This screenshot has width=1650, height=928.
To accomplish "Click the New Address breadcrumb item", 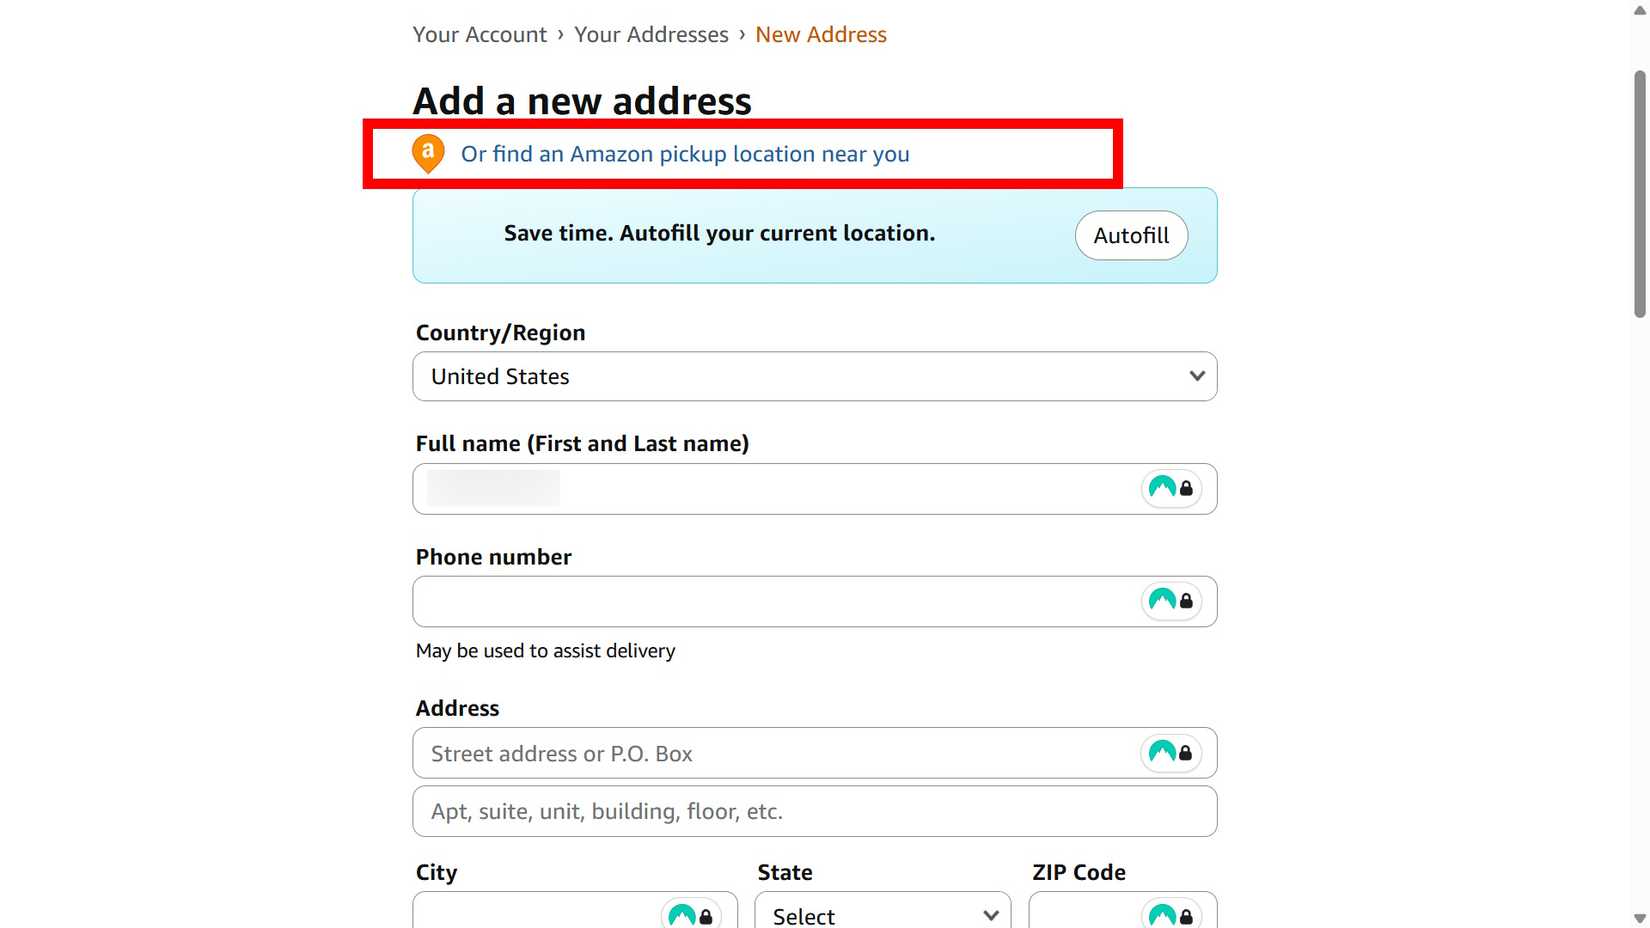I will click(820, 33).
